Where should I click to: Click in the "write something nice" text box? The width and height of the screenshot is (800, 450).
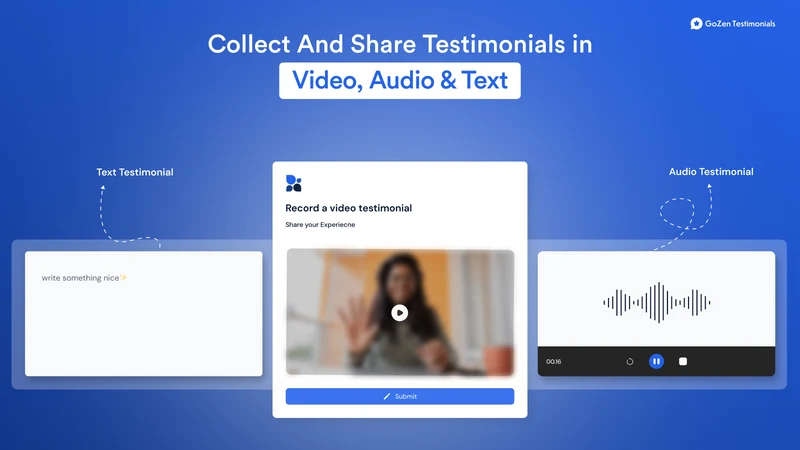click(144, 313)
